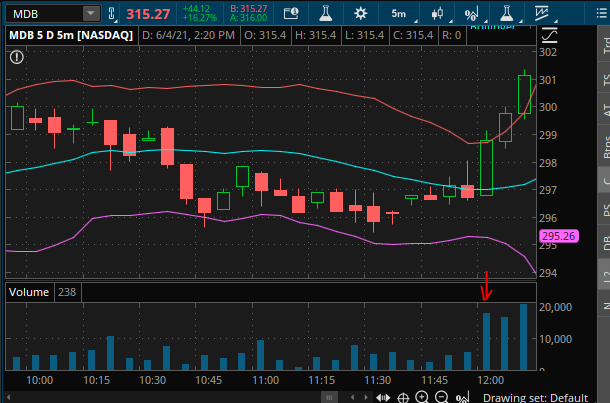Click the exclamation alert icon on chart
The width and height of the screenshot is (610, 403).
tap(17, 57)
